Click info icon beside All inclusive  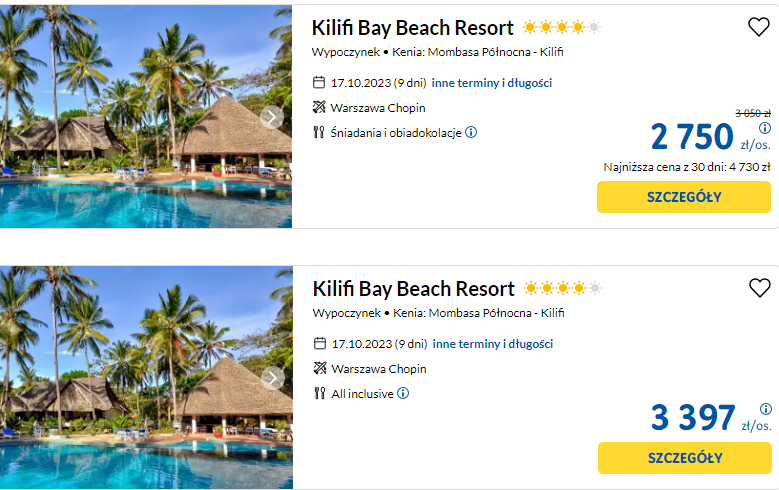403,394
